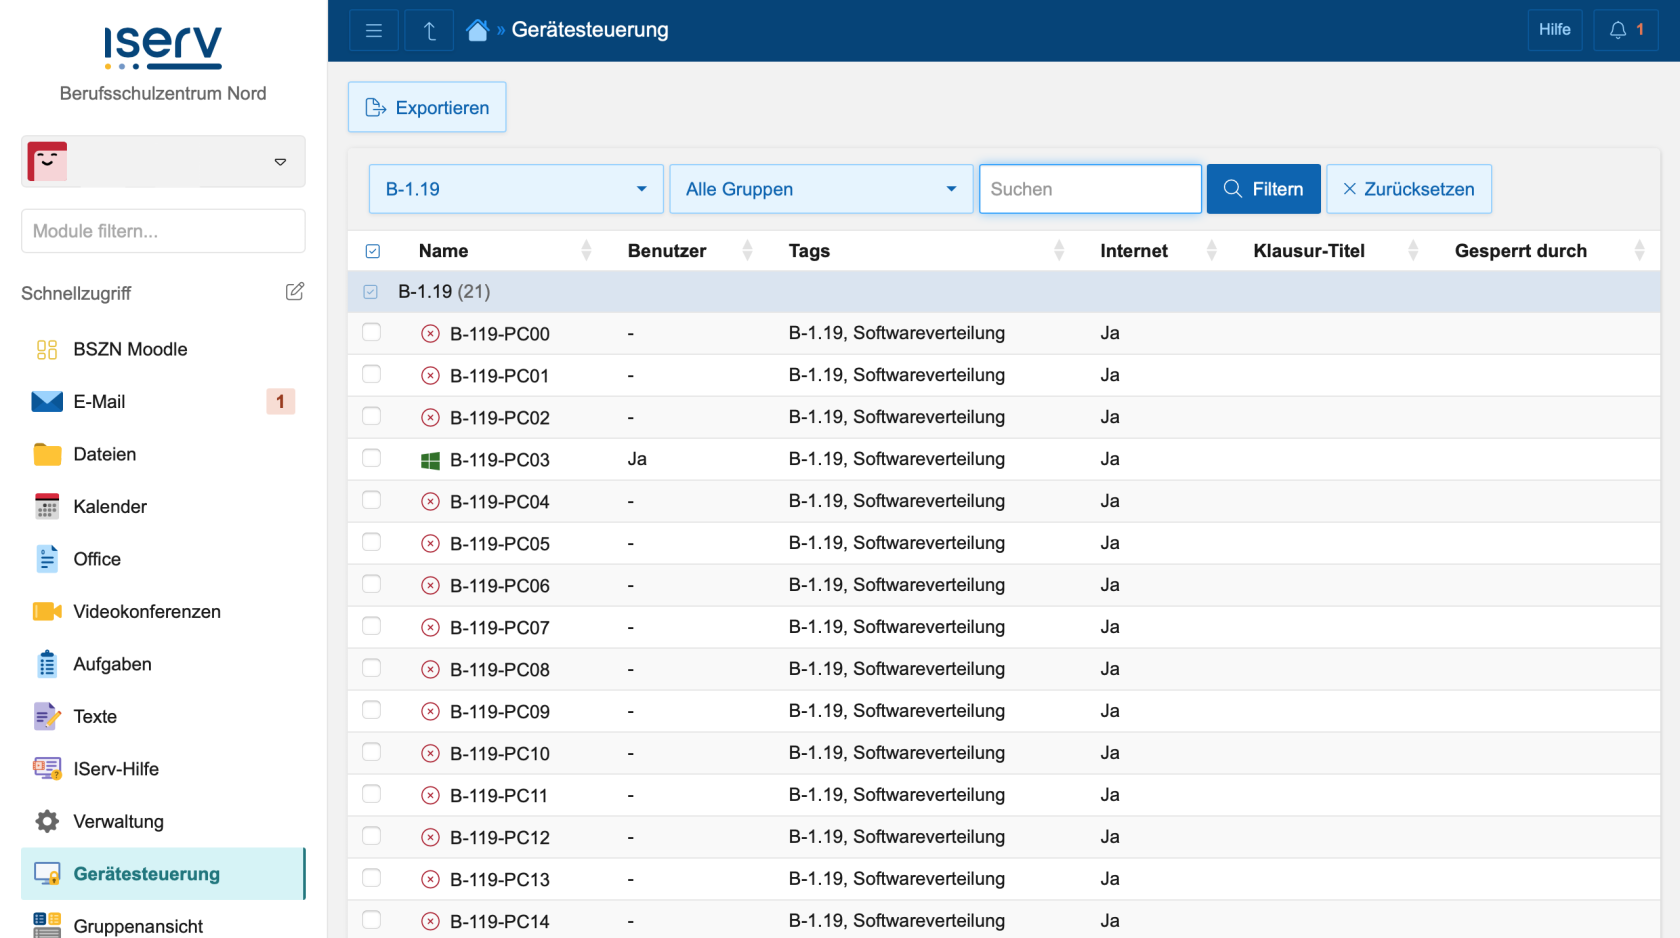
Task: Click the Filtern button
Action: pyautogui.click(x=1264, y=189)
